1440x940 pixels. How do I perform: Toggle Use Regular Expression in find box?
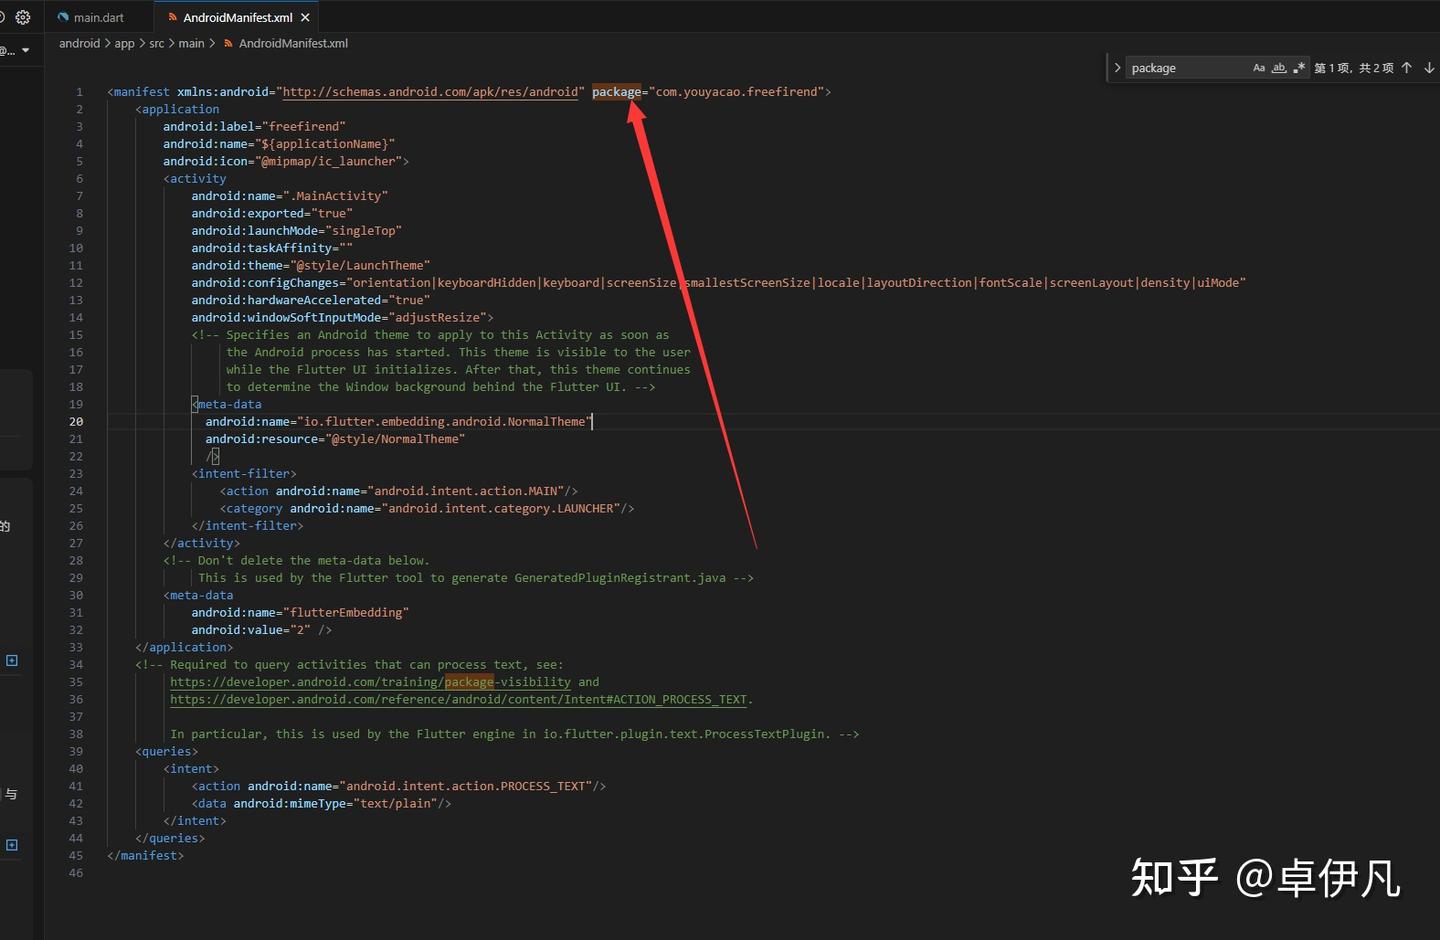[1299, 68]
